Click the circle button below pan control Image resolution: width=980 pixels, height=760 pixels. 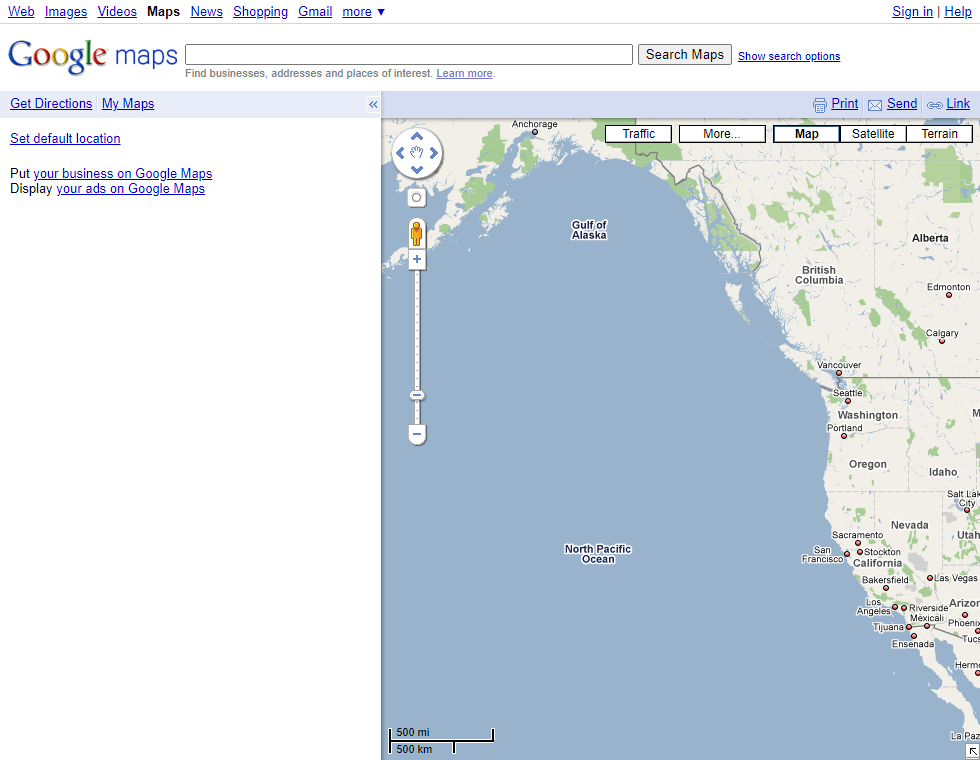click(417, 198)
